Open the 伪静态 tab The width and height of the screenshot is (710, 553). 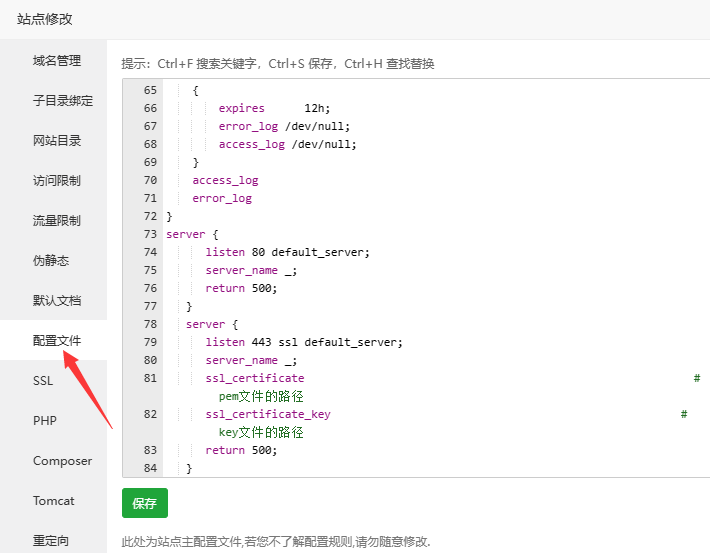click(50, 261)
